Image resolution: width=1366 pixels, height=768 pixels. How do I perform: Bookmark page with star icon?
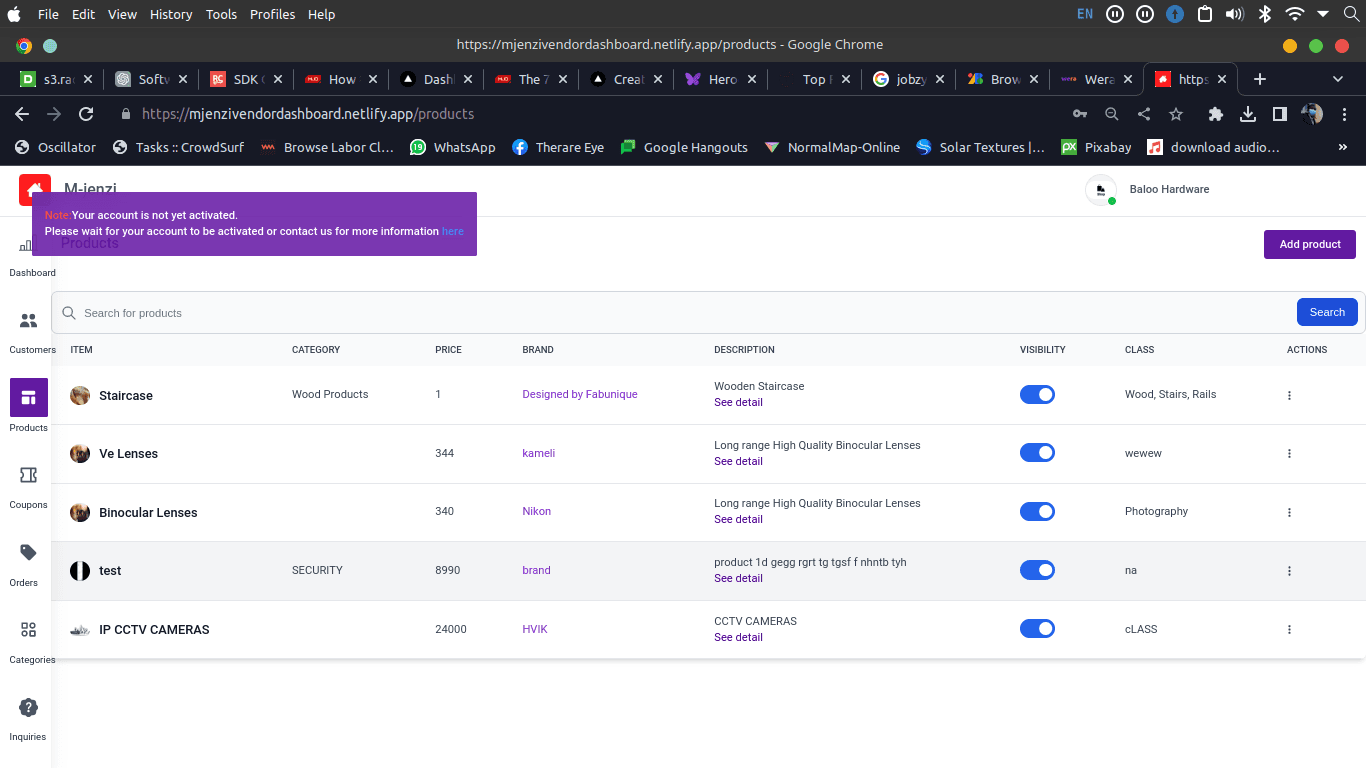click(1176, 114)
